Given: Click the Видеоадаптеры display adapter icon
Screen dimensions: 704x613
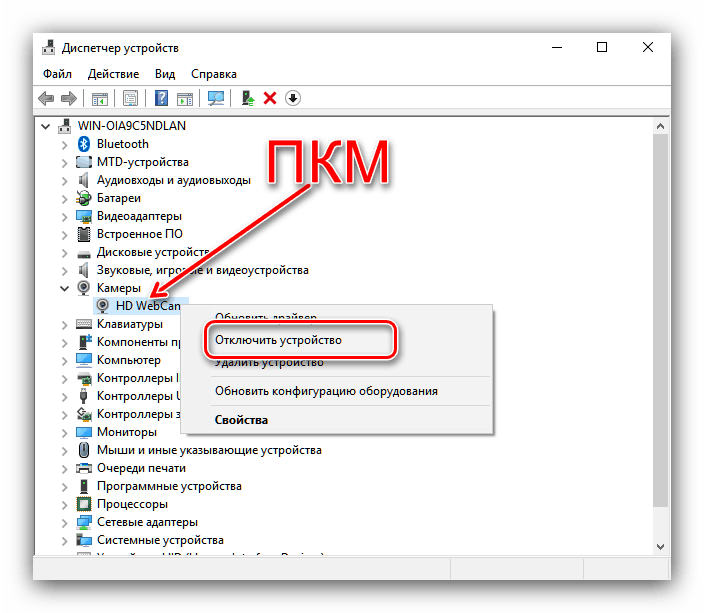Looking at the screenshot, I should [x=84, y=216].
